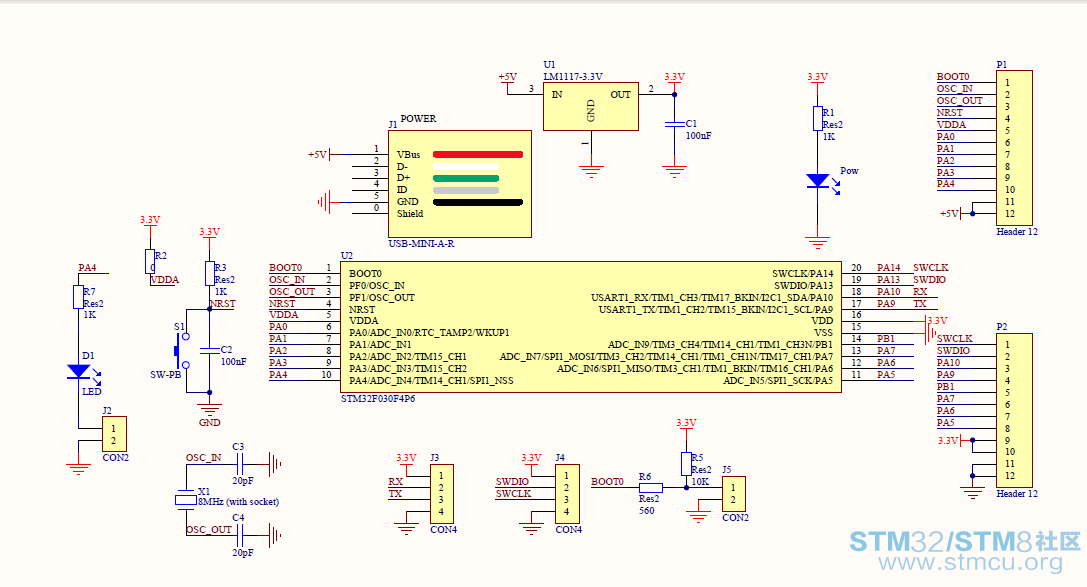Screen dimensions: 1087x587
Task: Click the gray ID bar in the USB connector
Action: [x=466, y=190]
